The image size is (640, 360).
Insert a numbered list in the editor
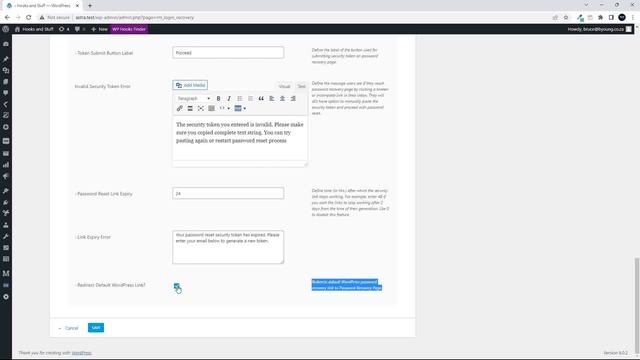(250, 98)
